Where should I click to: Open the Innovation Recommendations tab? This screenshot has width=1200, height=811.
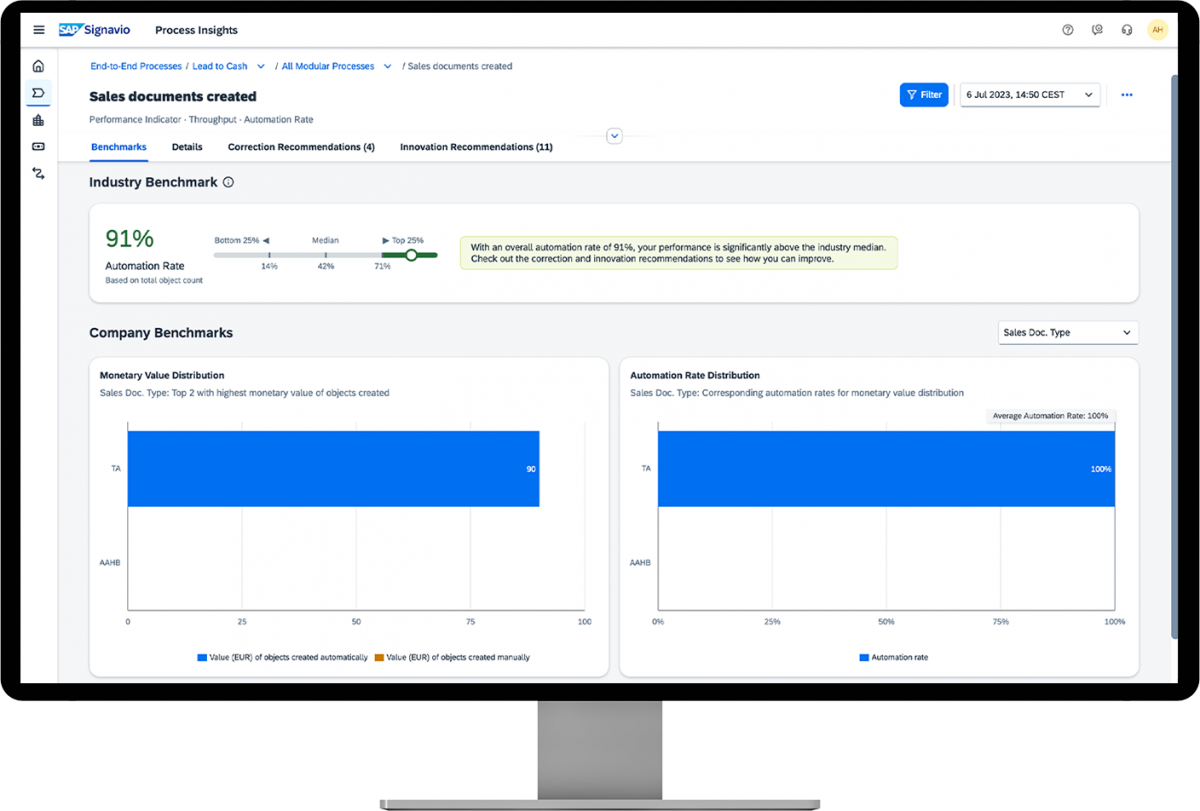coord(476,146)
